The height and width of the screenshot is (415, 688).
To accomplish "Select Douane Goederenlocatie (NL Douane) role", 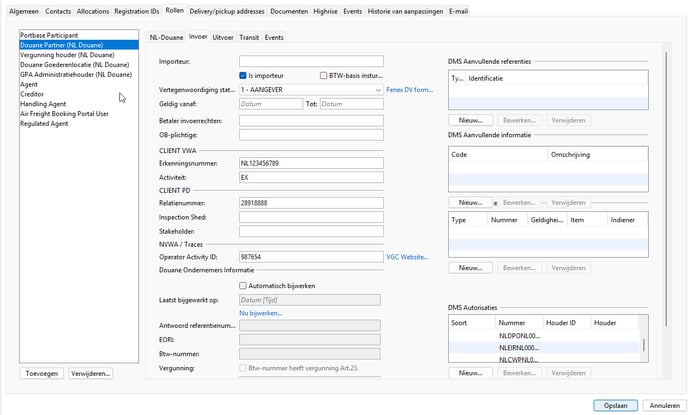I will [79, 64].
